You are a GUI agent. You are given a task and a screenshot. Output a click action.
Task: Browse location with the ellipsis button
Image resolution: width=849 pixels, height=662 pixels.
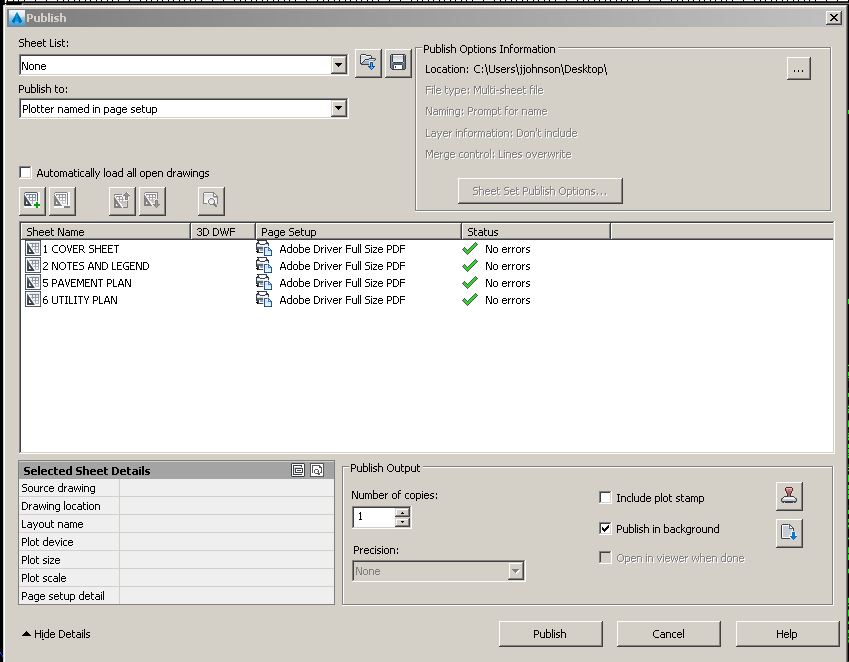797,68
